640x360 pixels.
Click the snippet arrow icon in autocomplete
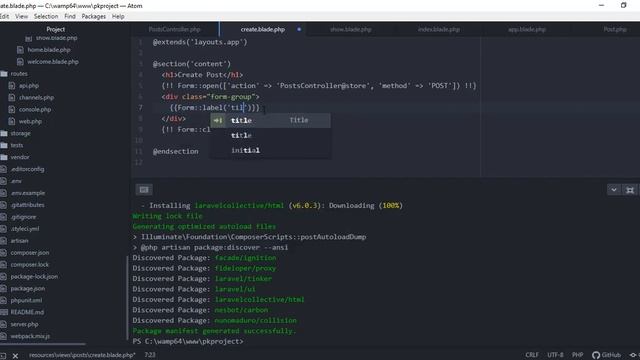[218, 120]
